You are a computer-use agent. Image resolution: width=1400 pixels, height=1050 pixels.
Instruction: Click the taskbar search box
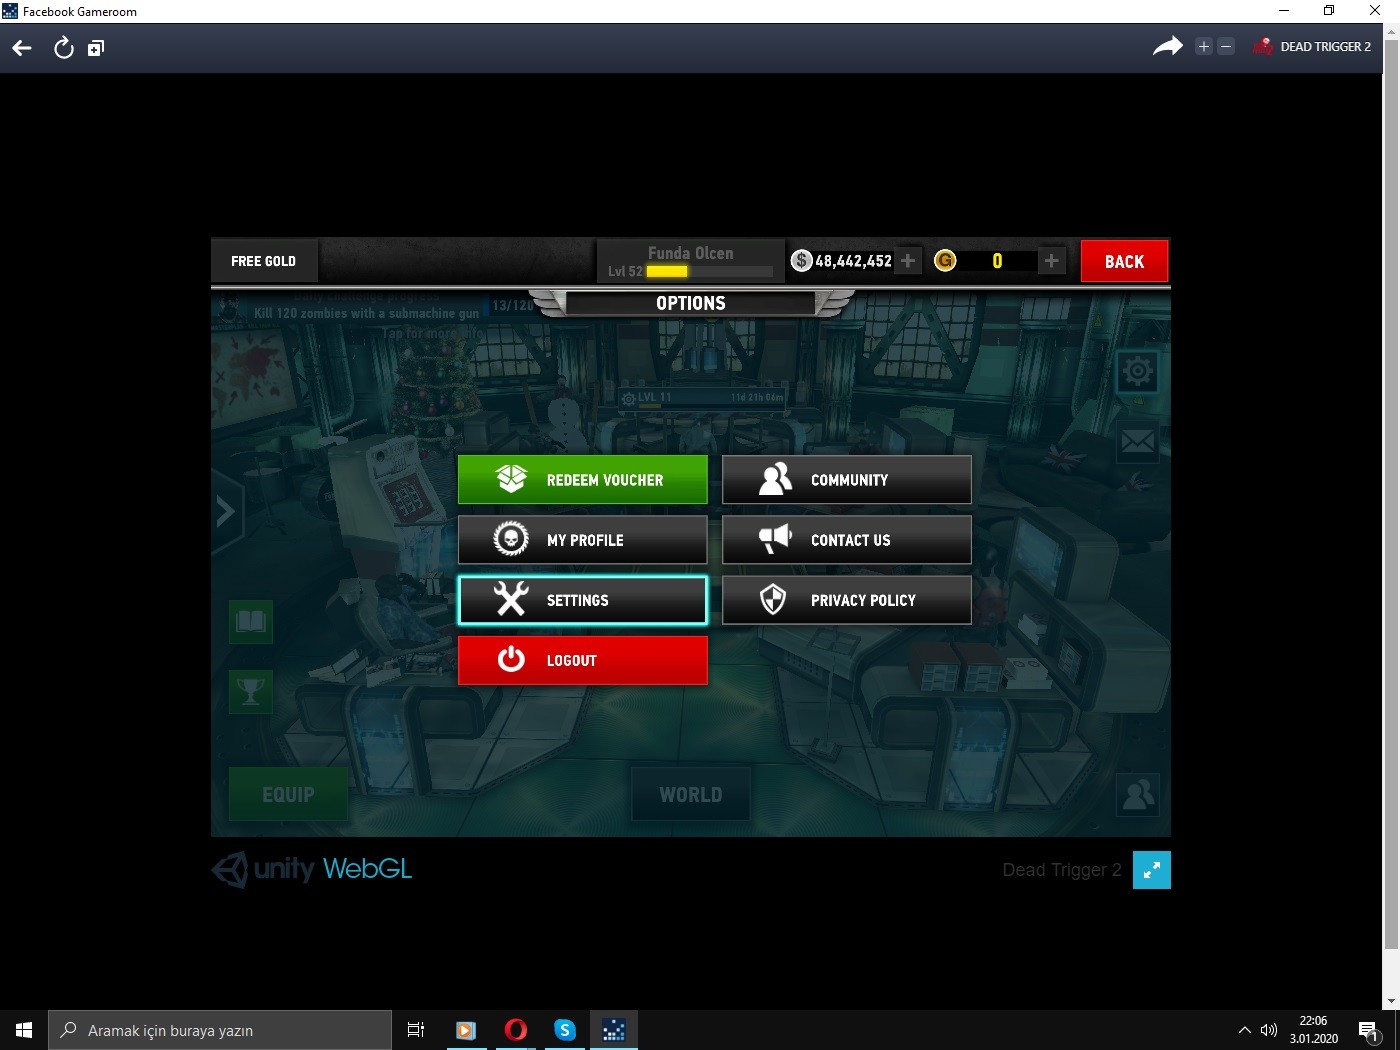pos(220,1030)
